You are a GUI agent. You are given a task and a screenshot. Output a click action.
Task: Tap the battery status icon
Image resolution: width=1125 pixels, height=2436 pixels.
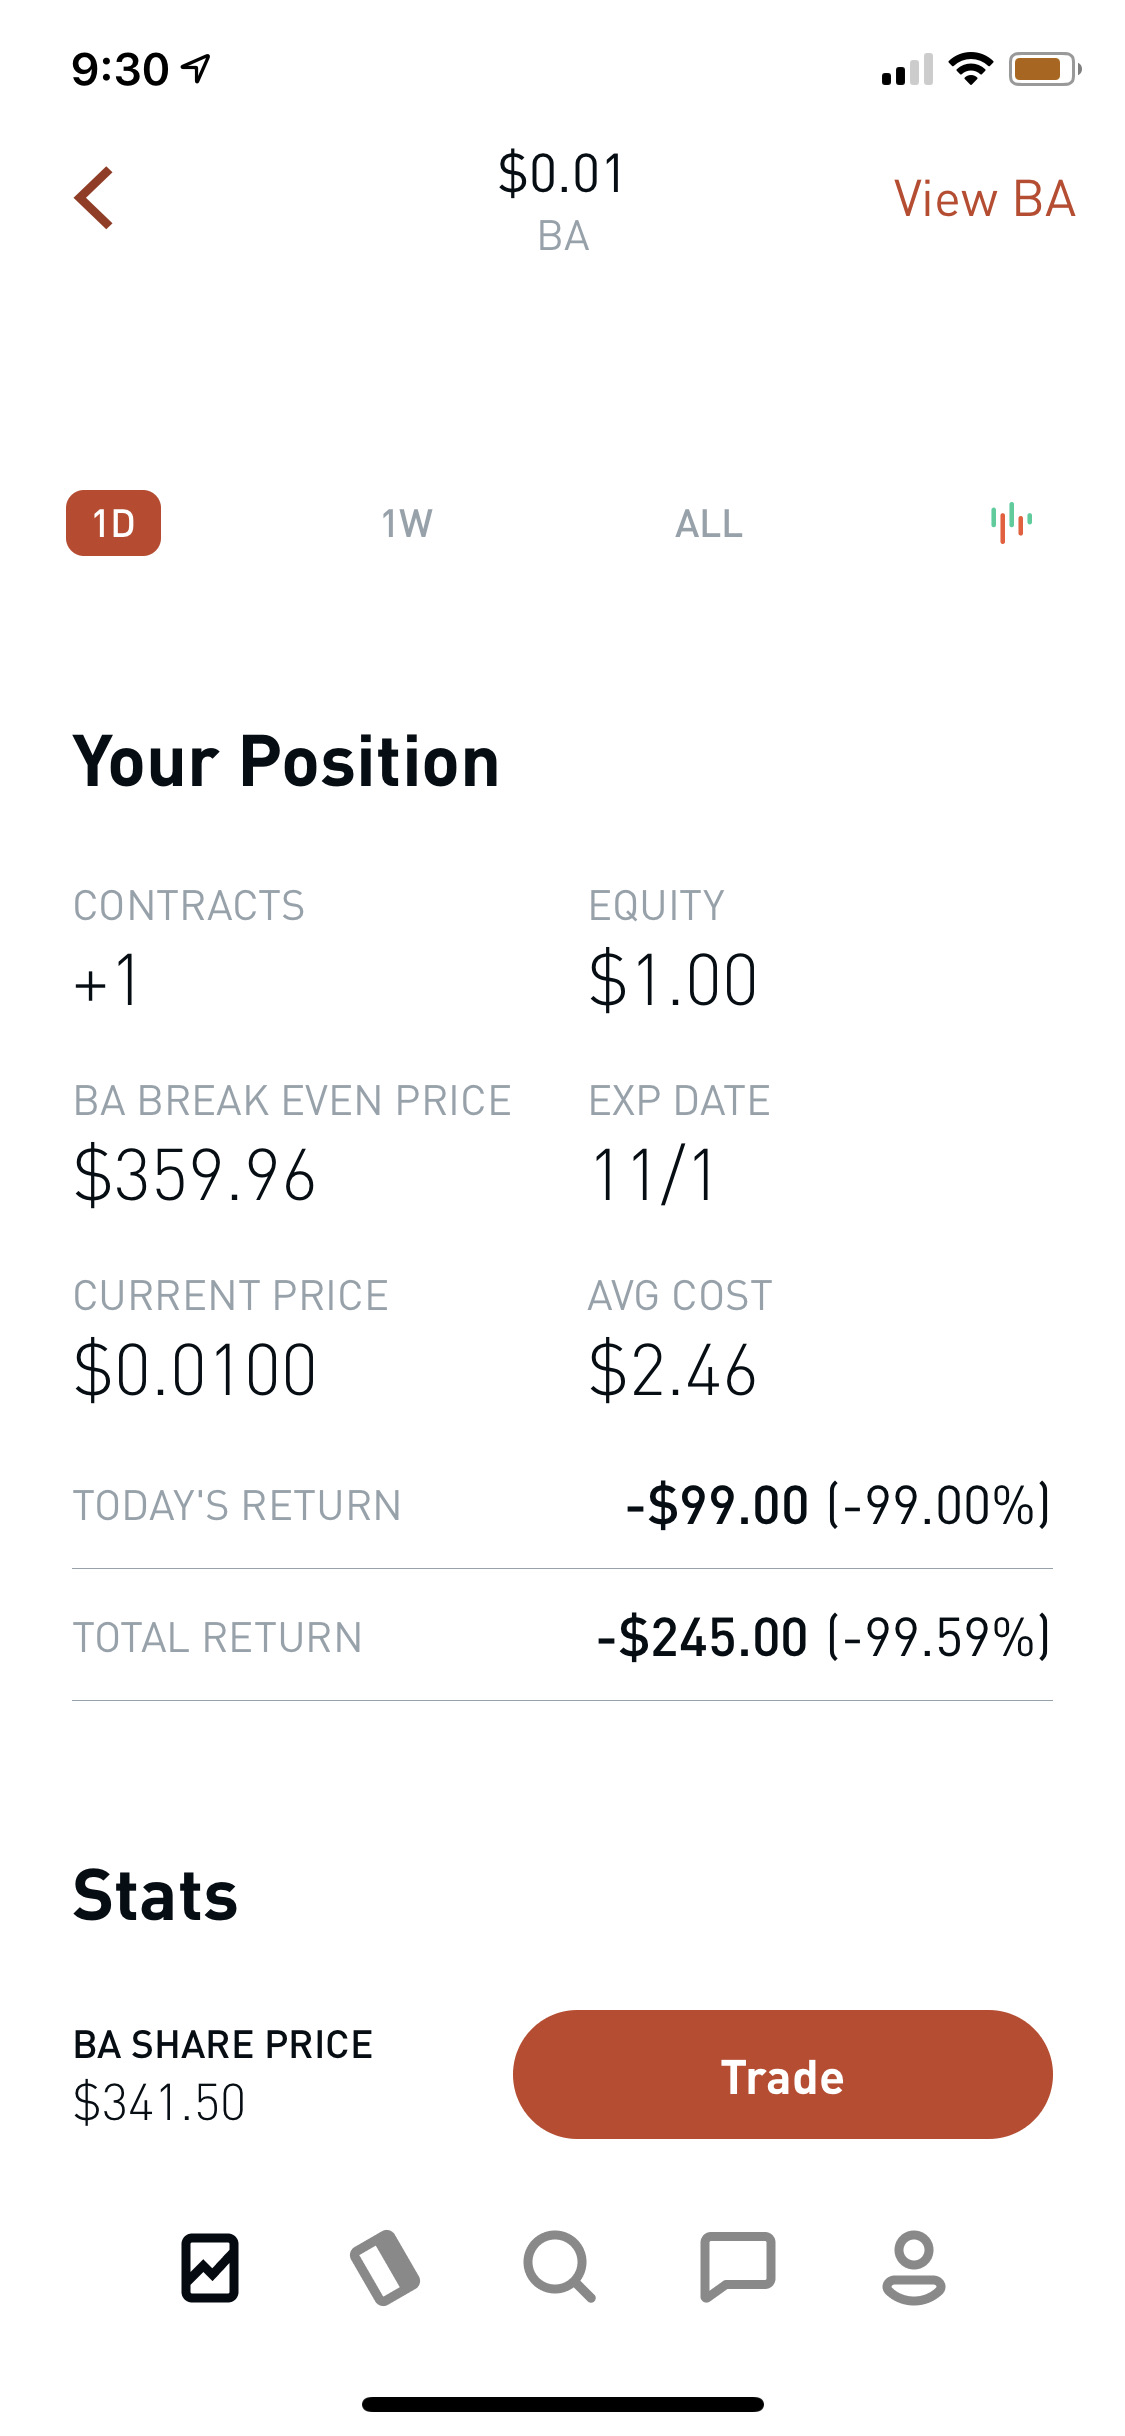click(1044, 69)
